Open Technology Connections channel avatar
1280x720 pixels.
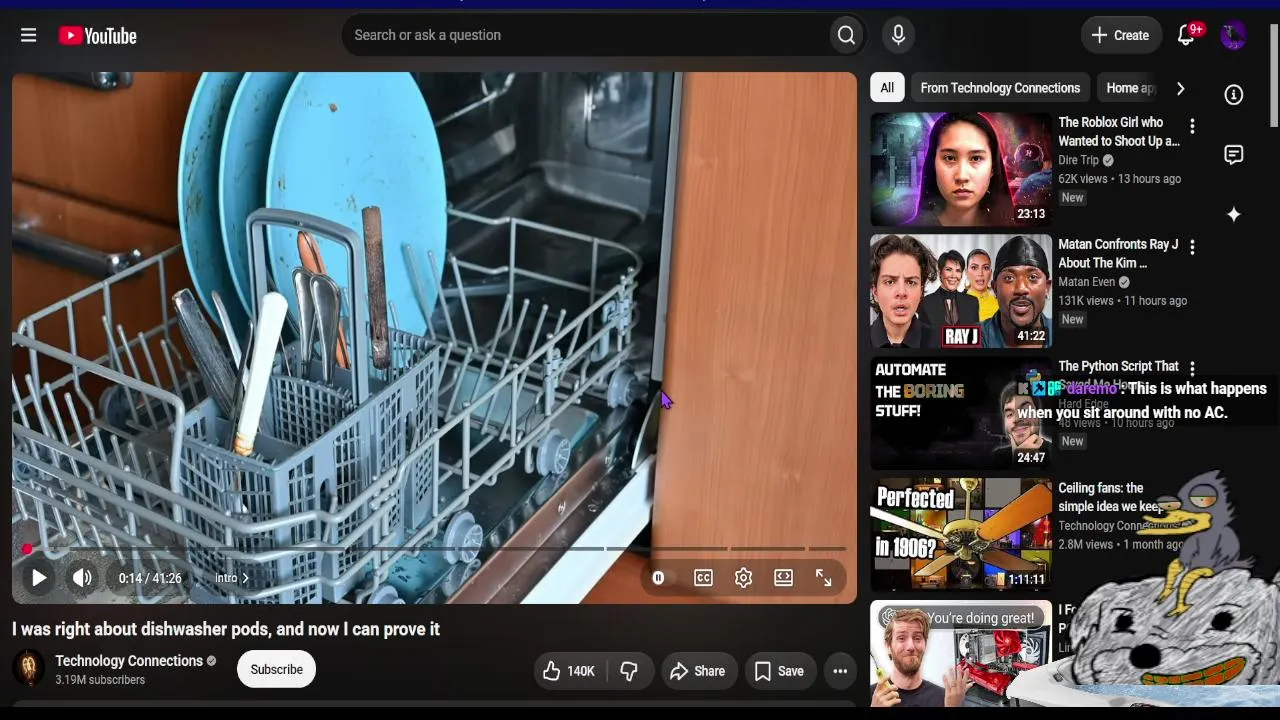(28, 669)
